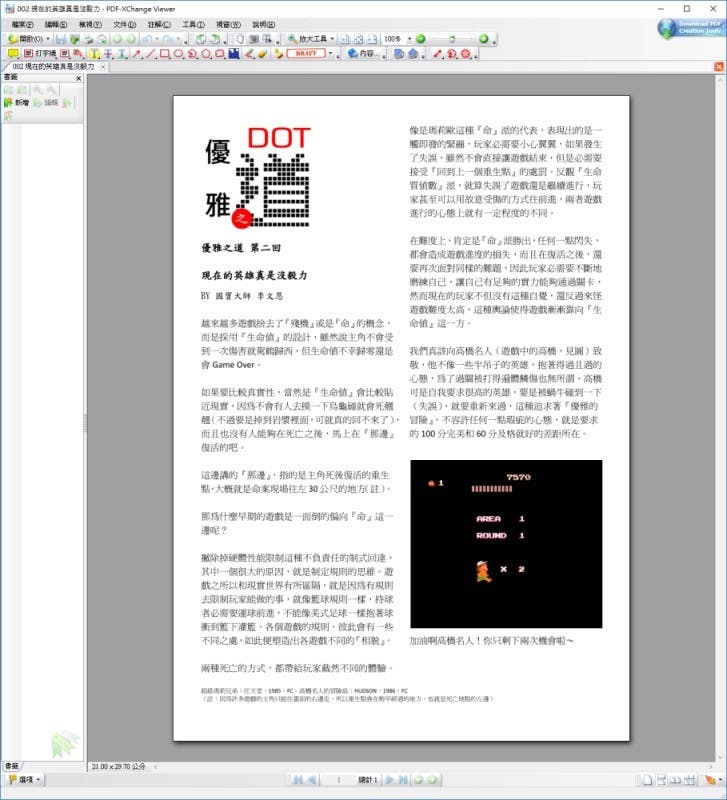Open the 編輯 (Edit) menu
This screenshot has height=800, width=727.
[x=56, y=24]
